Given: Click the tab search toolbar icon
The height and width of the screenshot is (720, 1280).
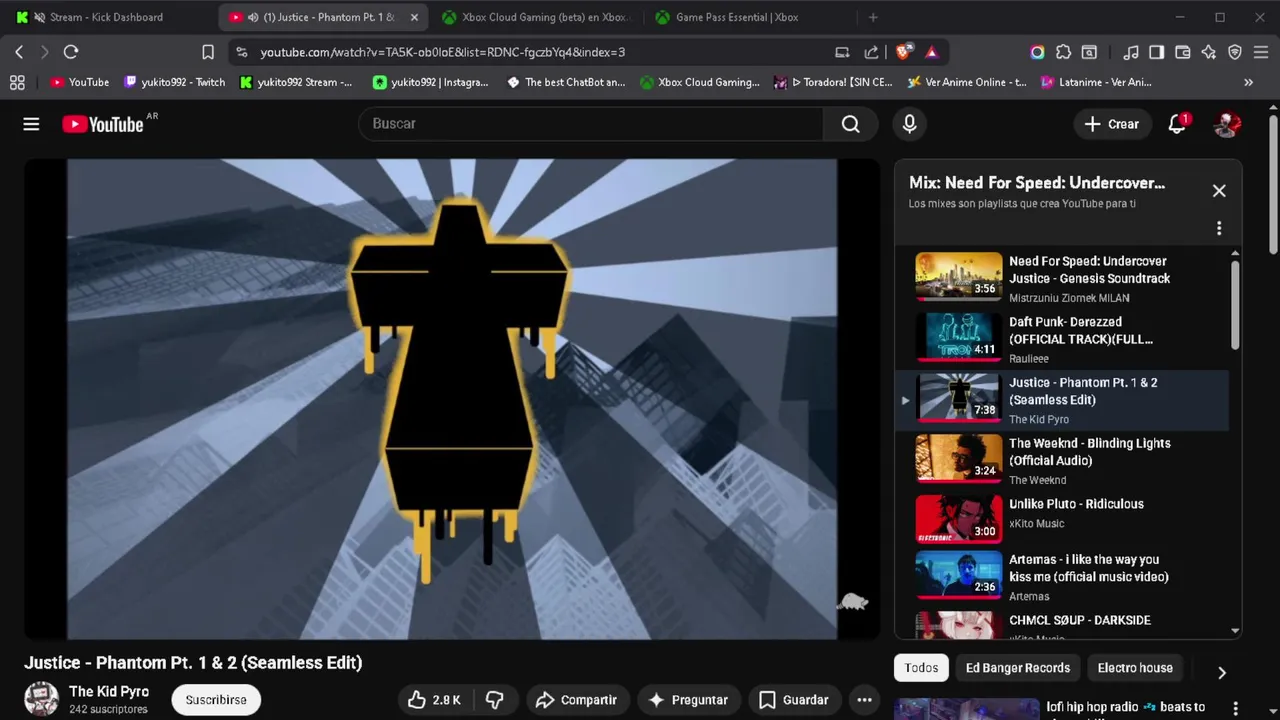Looking at the screenshot, I should click(1089, 52).
